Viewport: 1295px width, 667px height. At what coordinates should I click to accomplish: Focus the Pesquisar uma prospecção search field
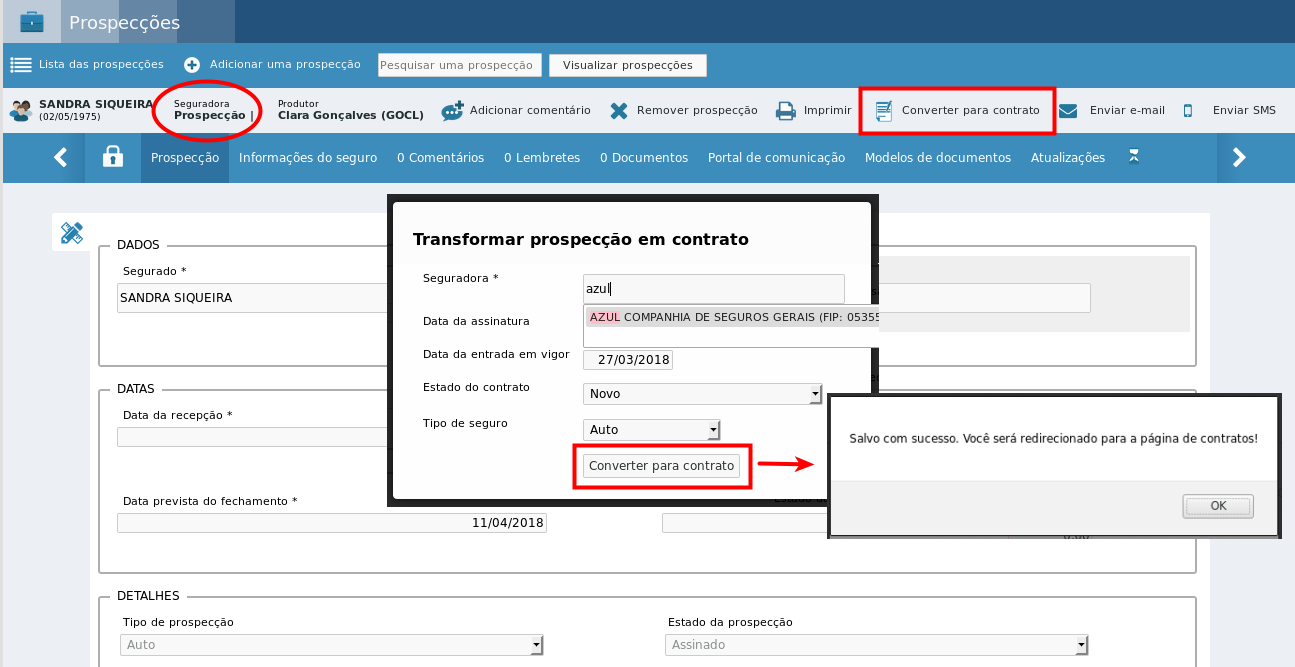click(x=460, y=65)
